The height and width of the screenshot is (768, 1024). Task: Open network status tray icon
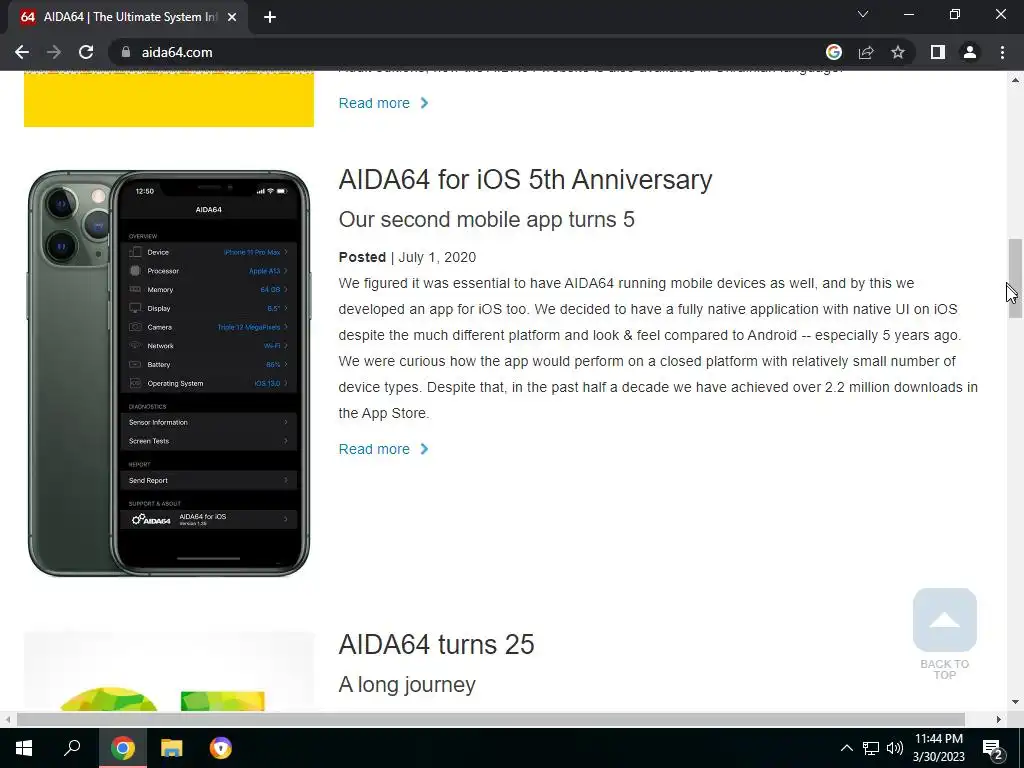pos(871,748)
